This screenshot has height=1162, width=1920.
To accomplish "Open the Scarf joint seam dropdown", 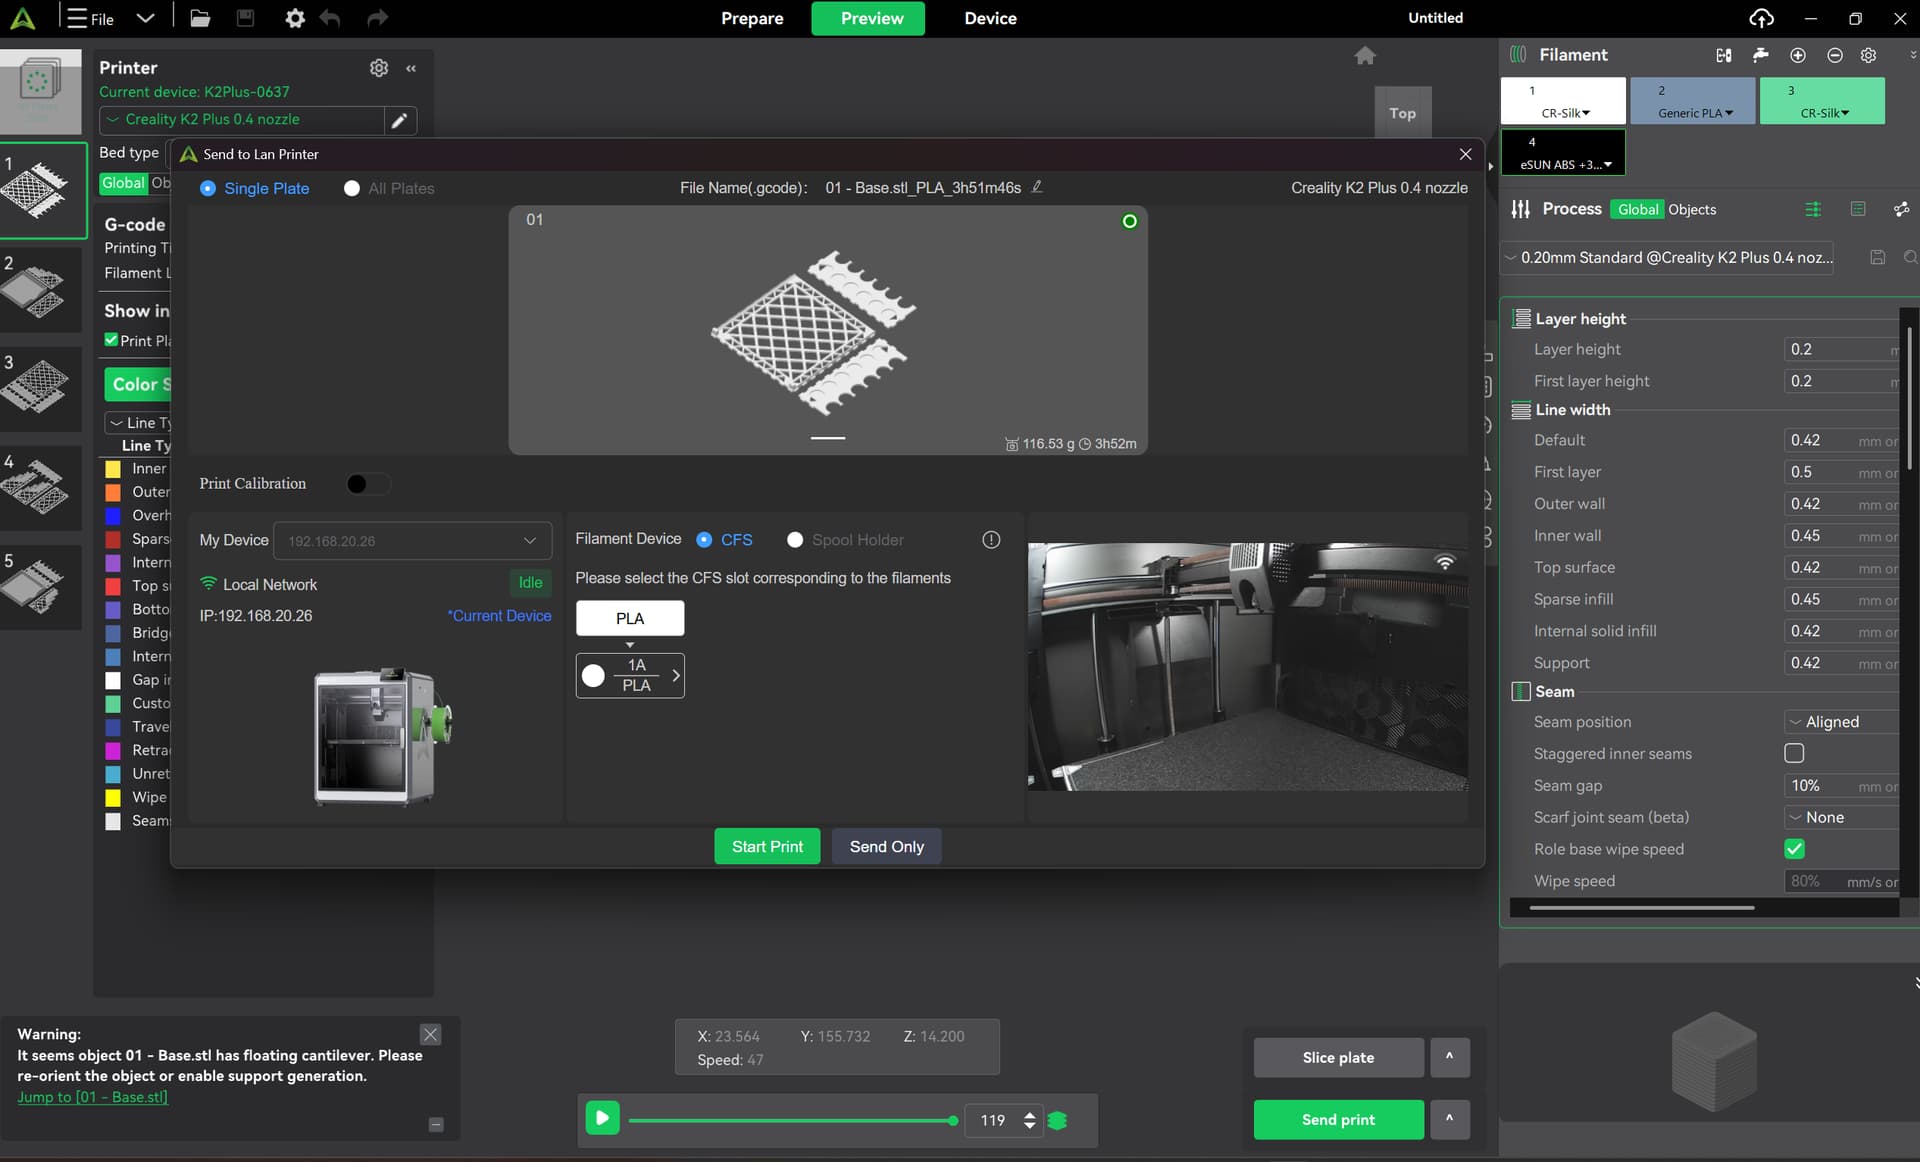I will tap(1842, 817).
